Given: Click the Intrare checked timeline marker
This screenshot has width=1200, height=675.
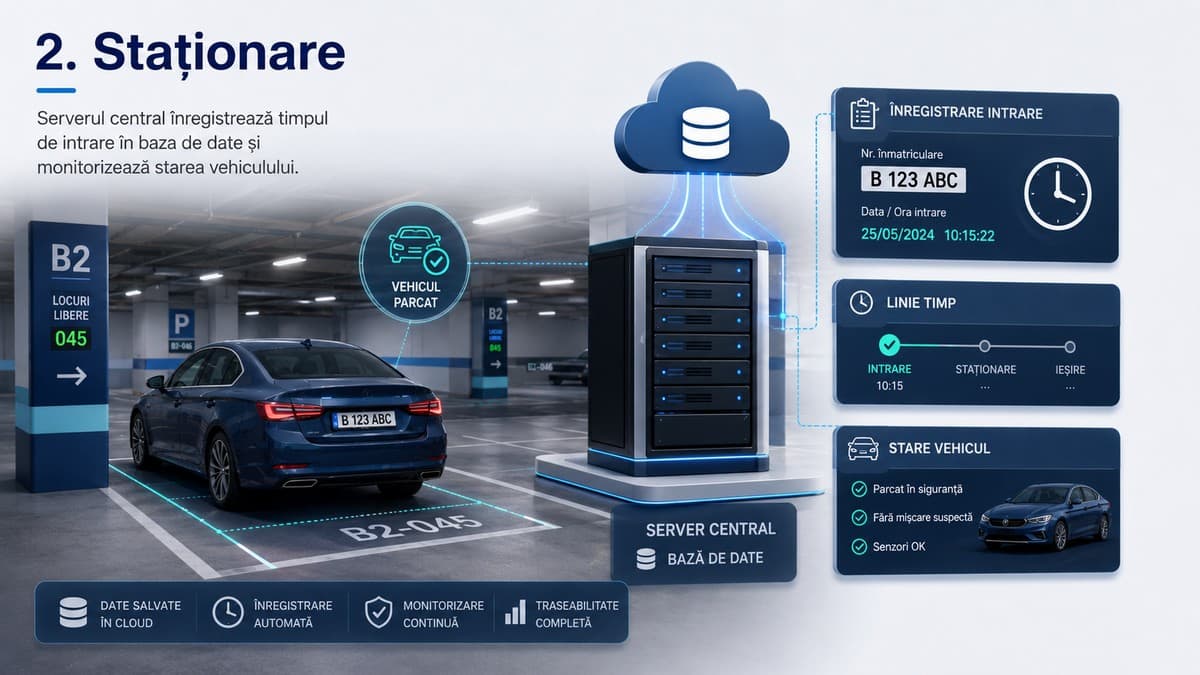Looking at the screenshot, I should (889, 346).
